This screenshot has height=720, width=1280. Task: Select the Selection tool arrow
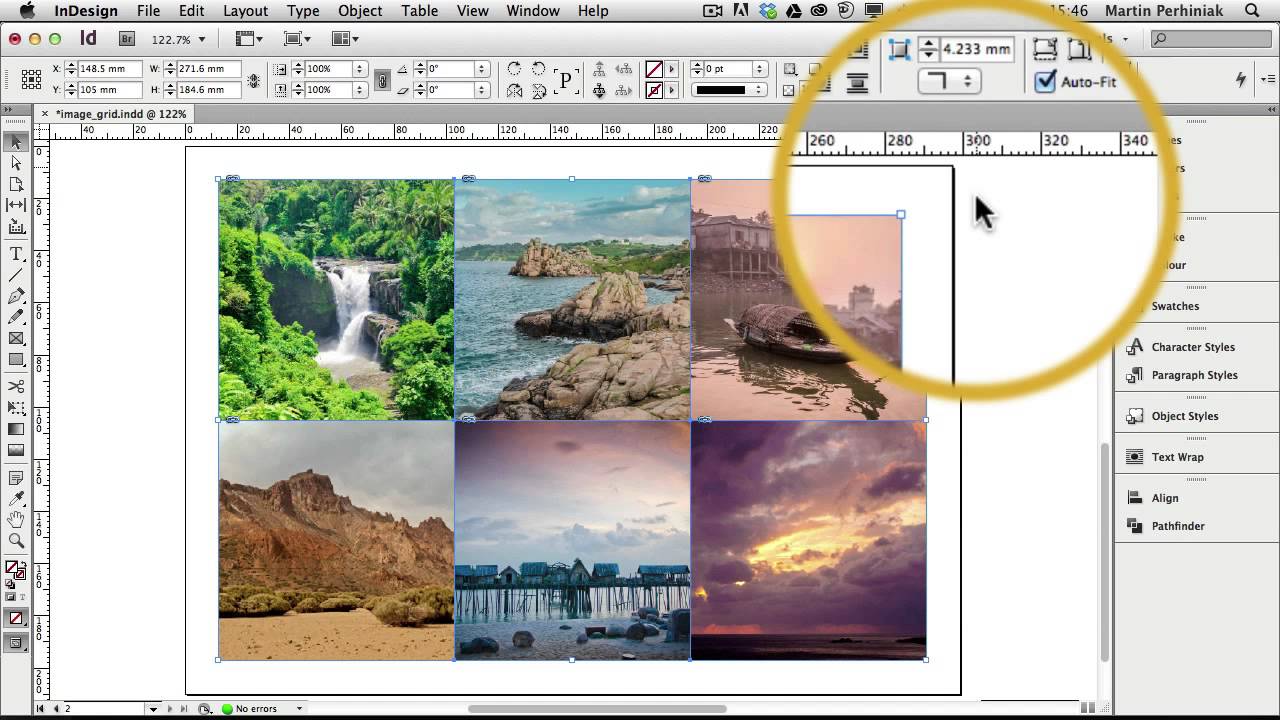16,142
